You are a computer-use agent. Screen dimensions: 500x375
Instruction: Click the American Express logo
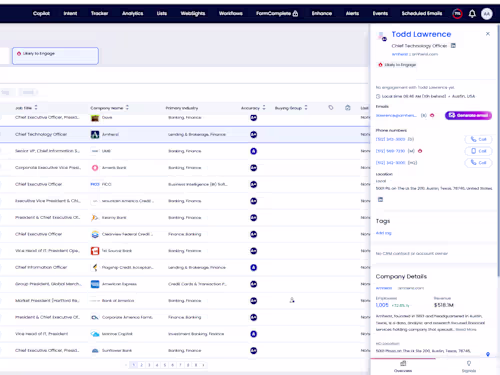[95, 284]
